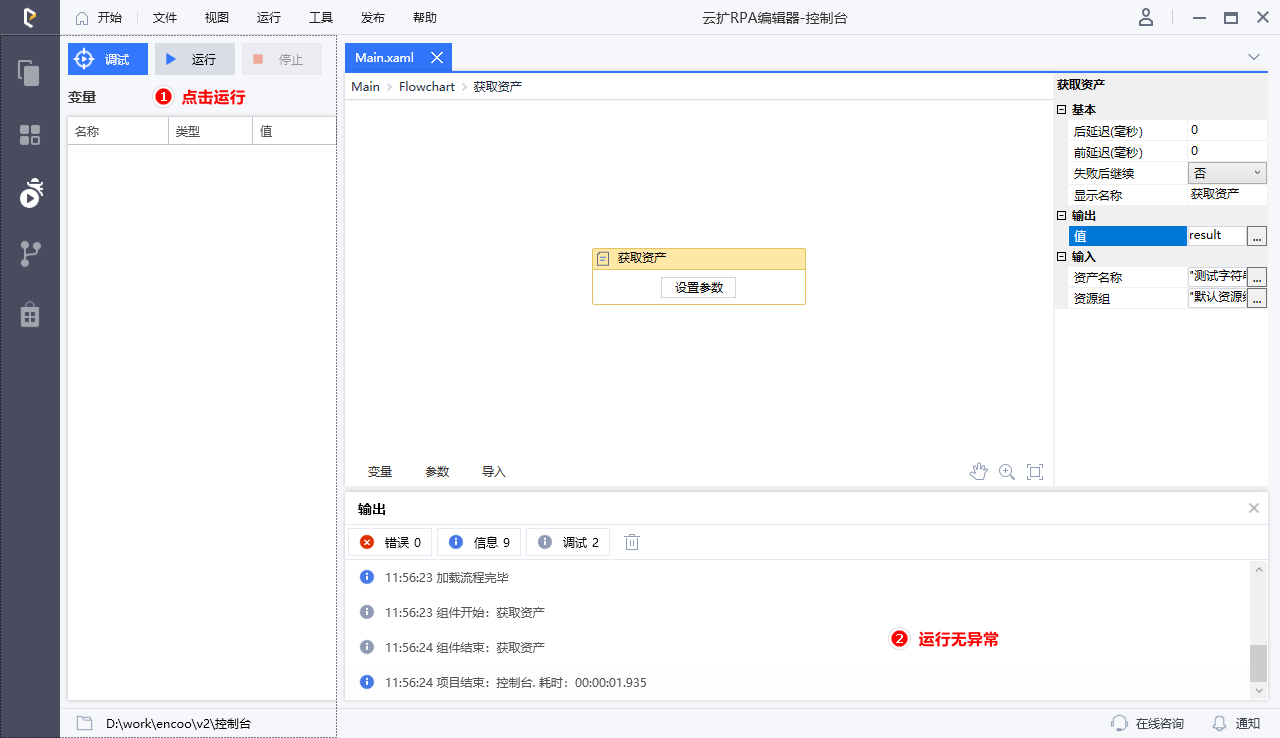Click the 停止 stop button
1280x738 pixels.
pos(282,59)
